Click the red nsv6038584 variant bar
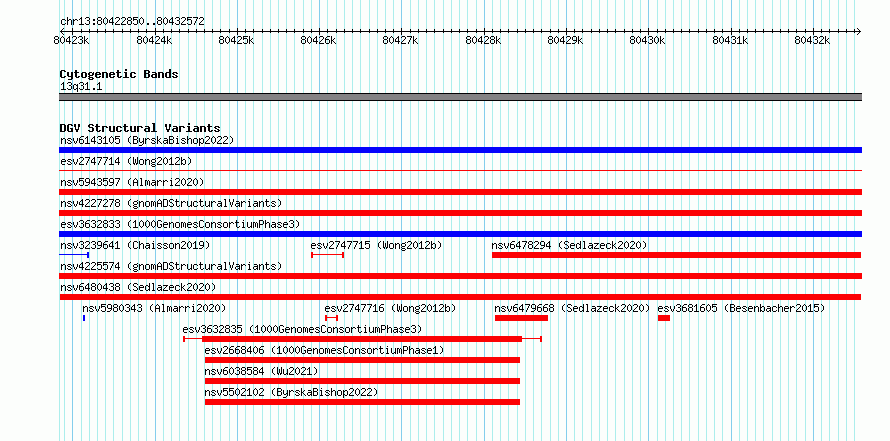The height and width of the screenshot is (441, 890). [362, 381]
